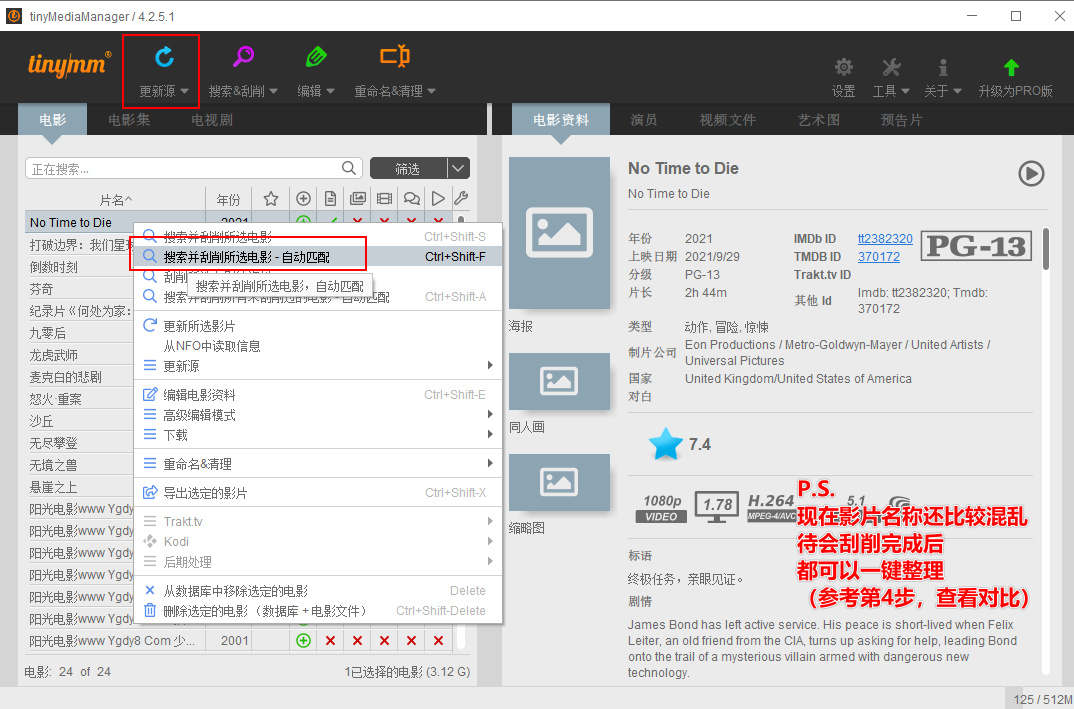
Task: Expand the filter button dropdown arrow
Action: coord(458,169)
